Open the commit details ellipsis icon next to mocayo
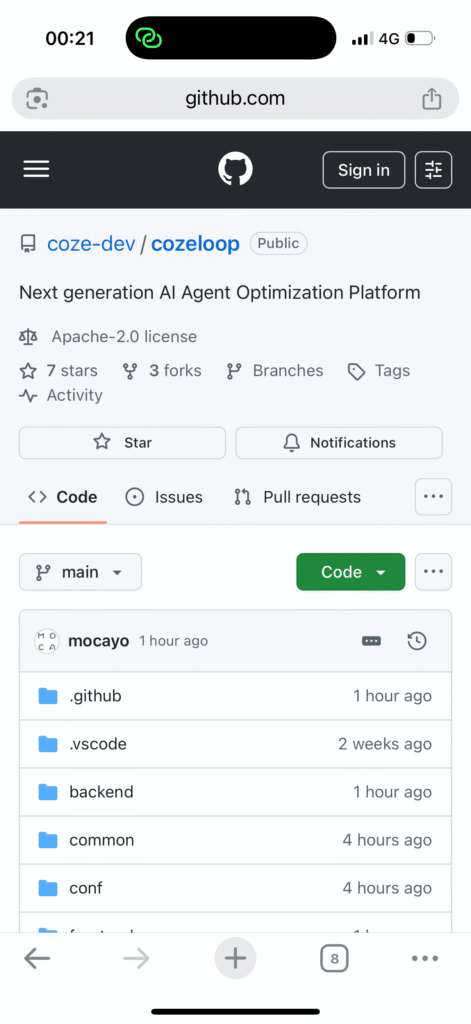The image size is (471, 1024). pos(371,641)
